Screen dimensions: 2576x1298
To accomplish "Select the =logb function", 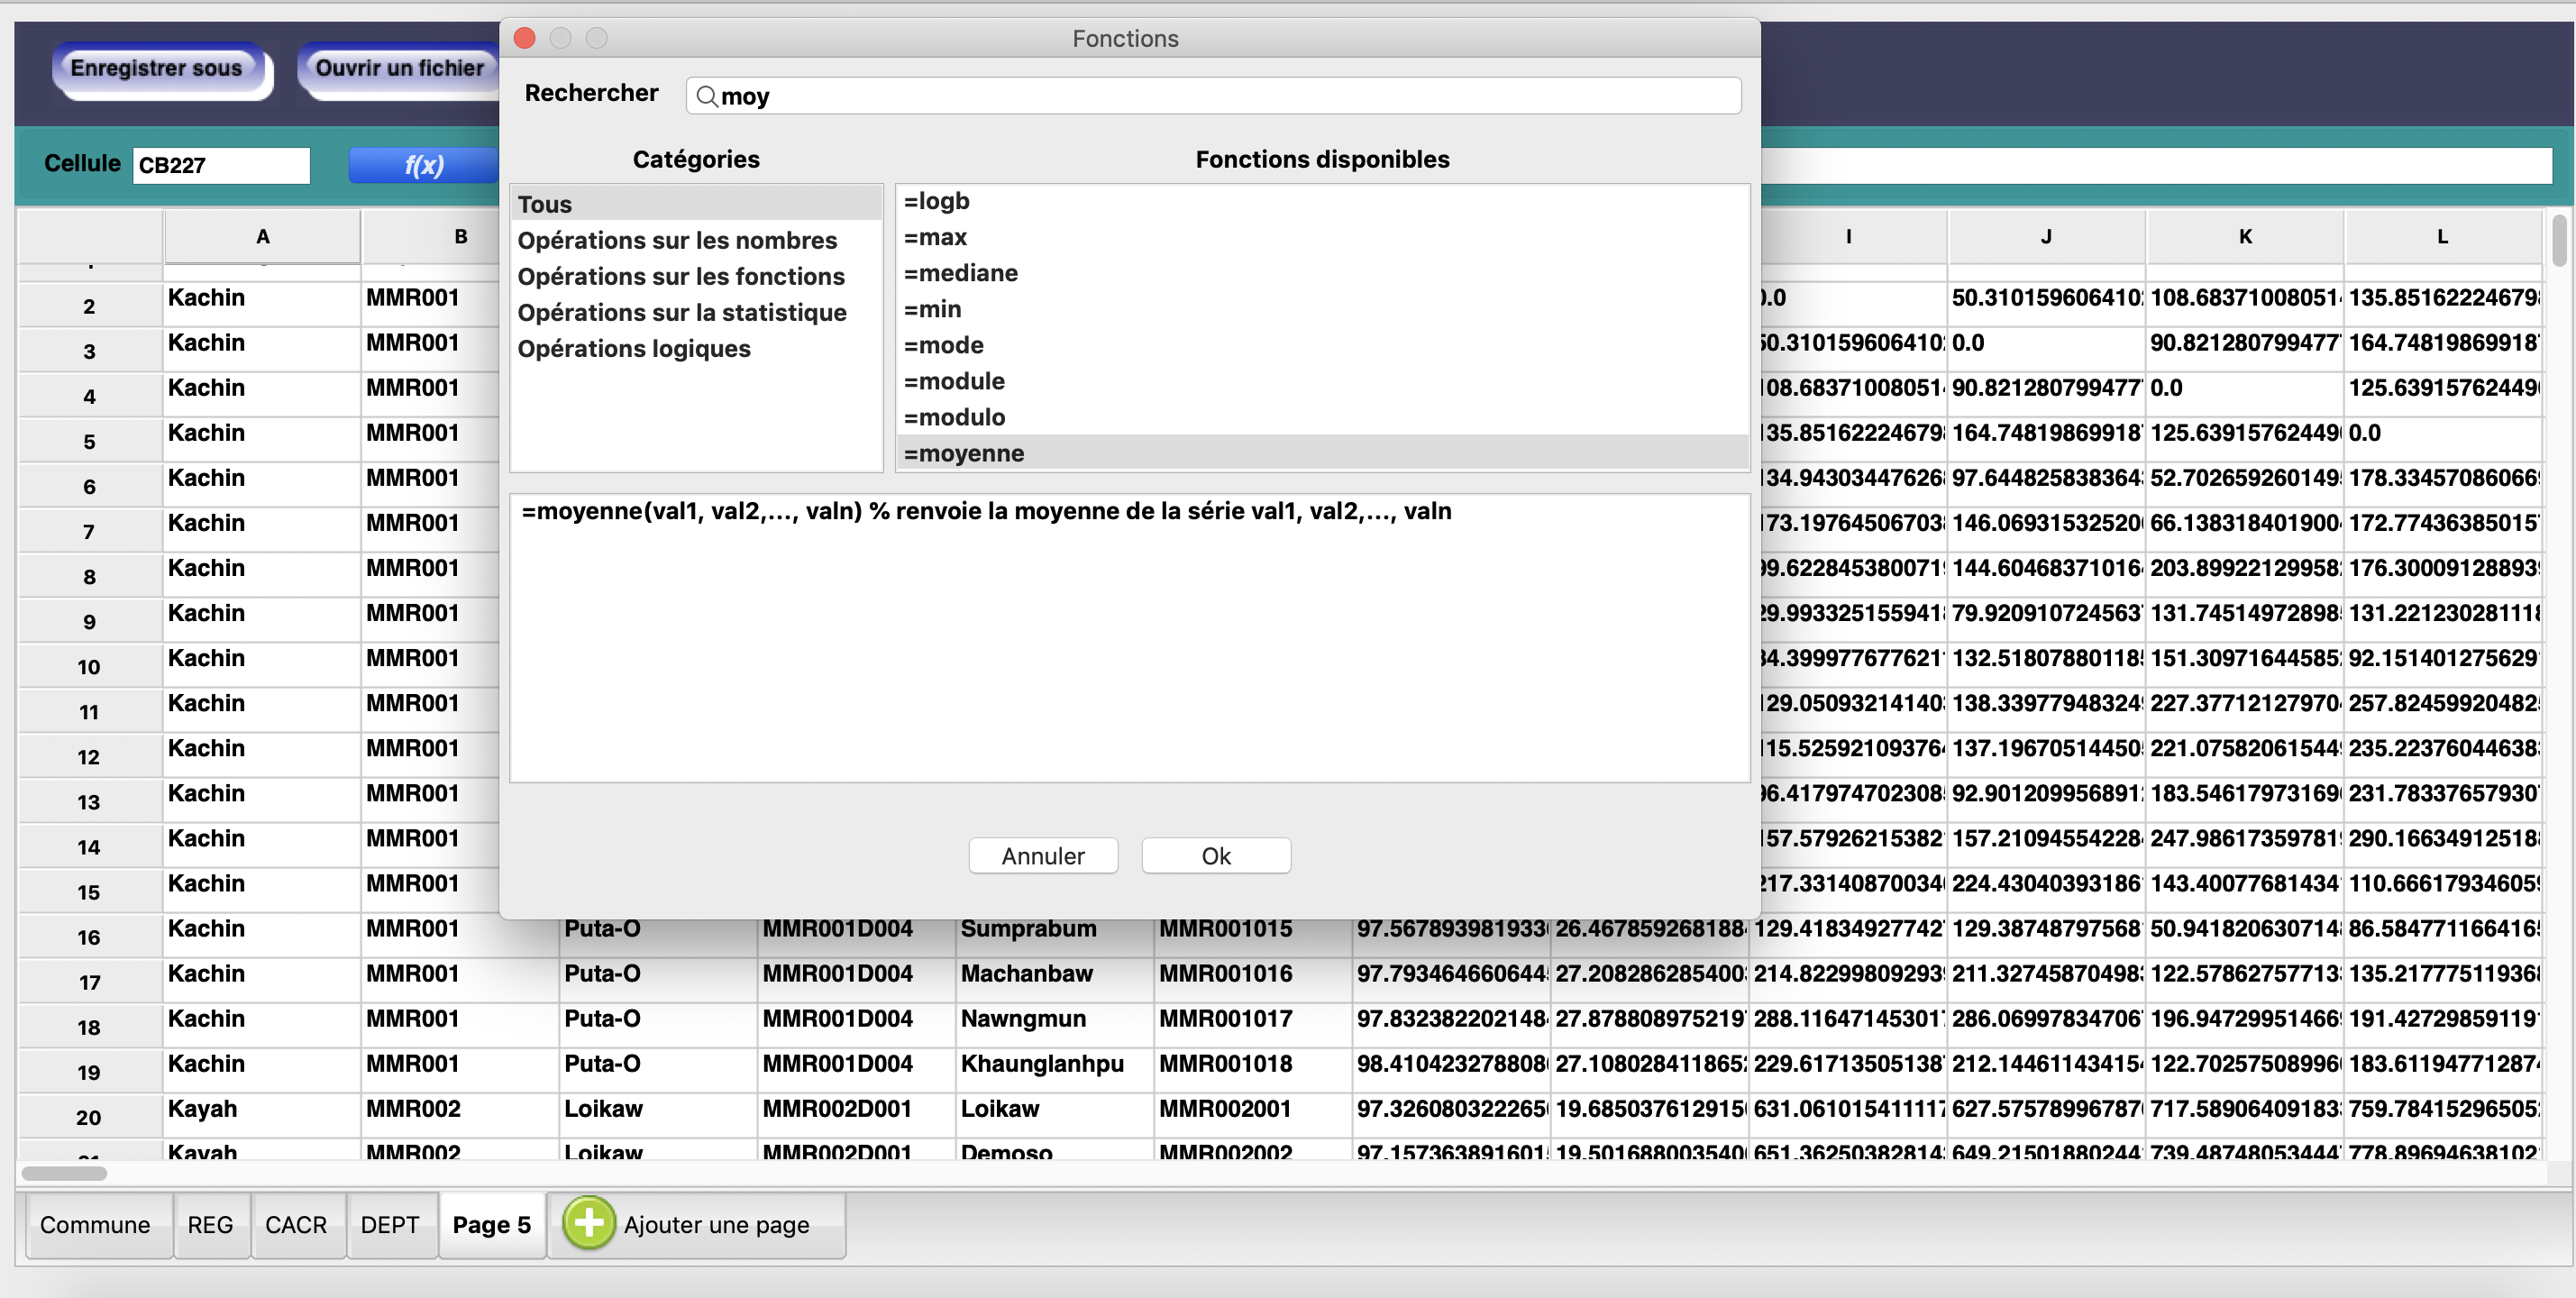I will tap(1322, 201).
